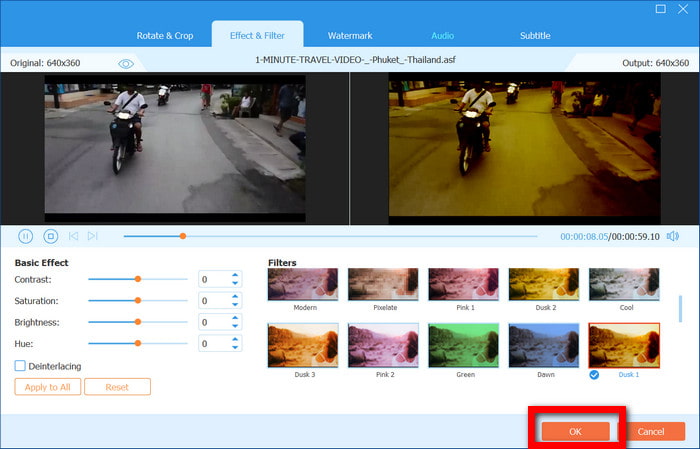Enable the Deinterlacing checkbox
This screenshot has width=700, height=449.
(21, 366)
